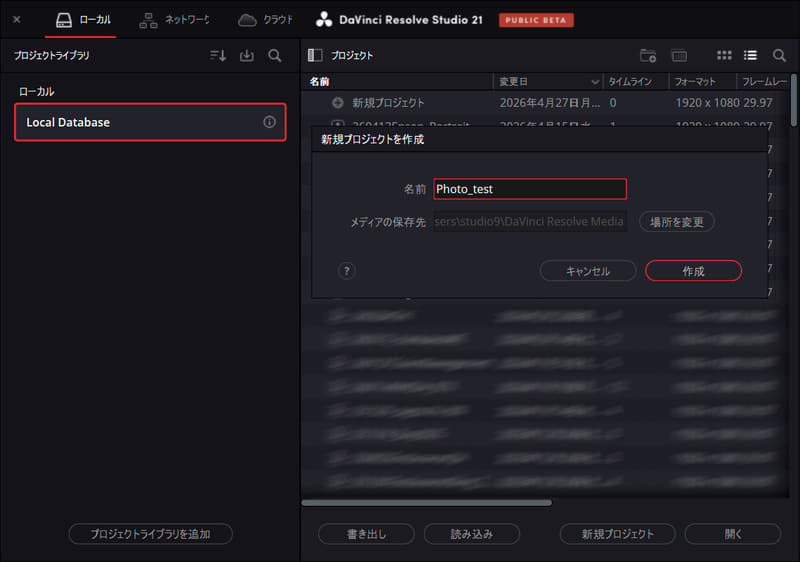Click the projects search magnifier icon
Viewport: 800px width, 562px height.
coord(779,55)
